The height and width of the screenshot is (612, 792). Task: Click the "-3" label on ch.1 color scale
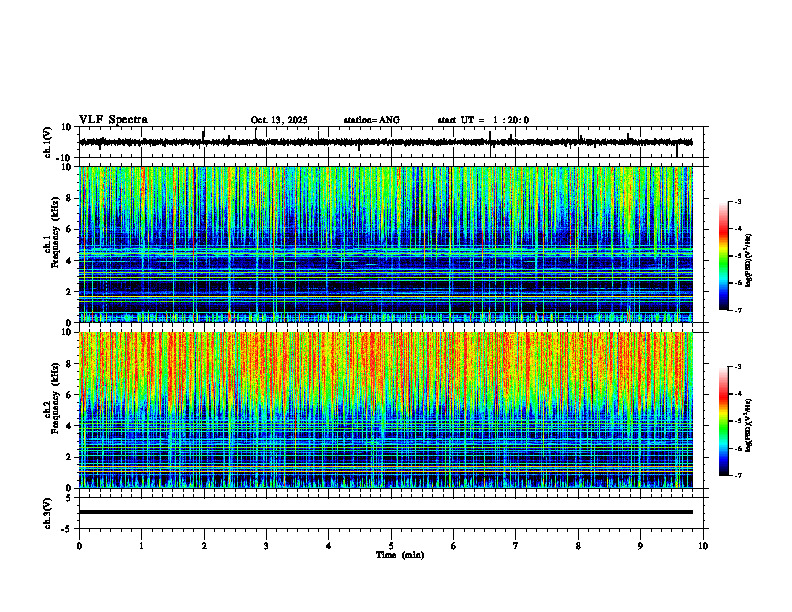[x=738, y=202]
